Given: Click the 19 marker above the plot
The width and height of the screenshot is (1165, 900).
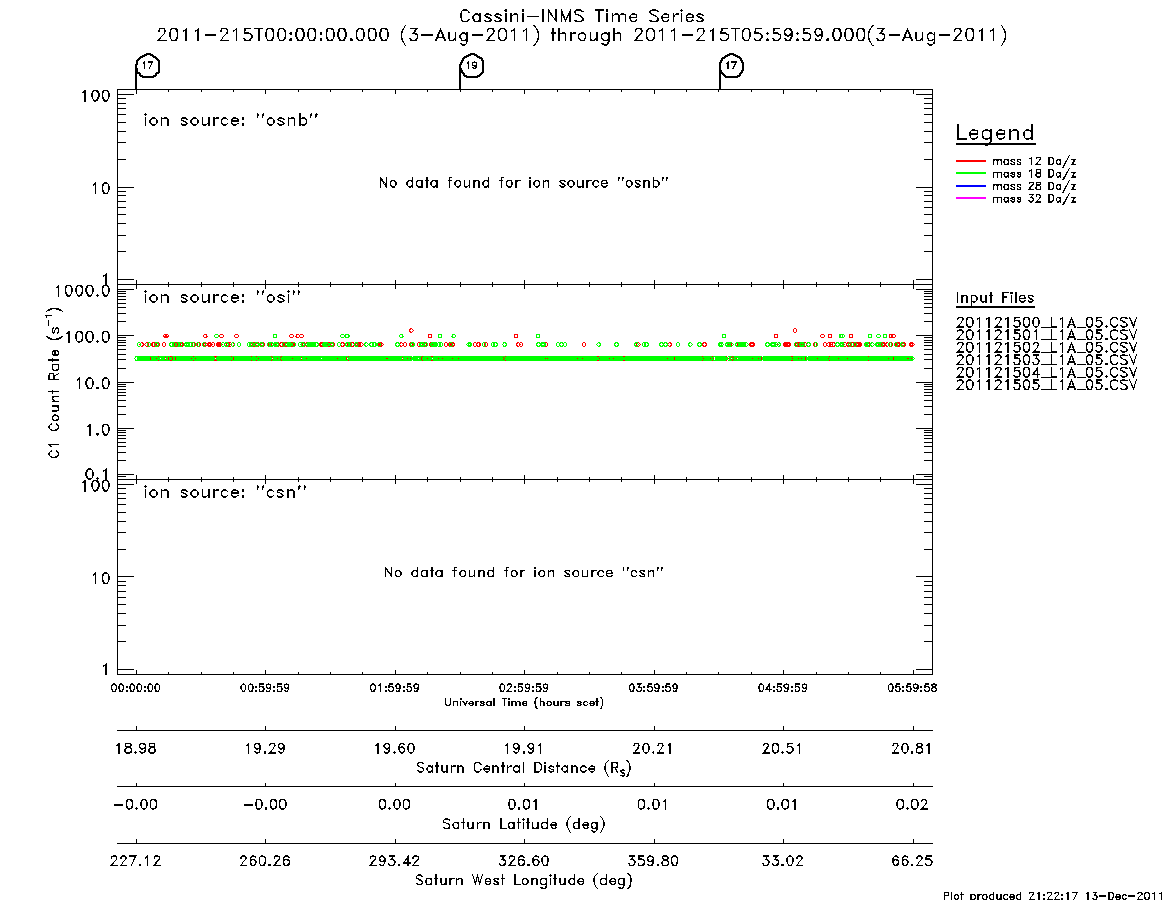Looking at the screenshot, I should click(472, 65).
